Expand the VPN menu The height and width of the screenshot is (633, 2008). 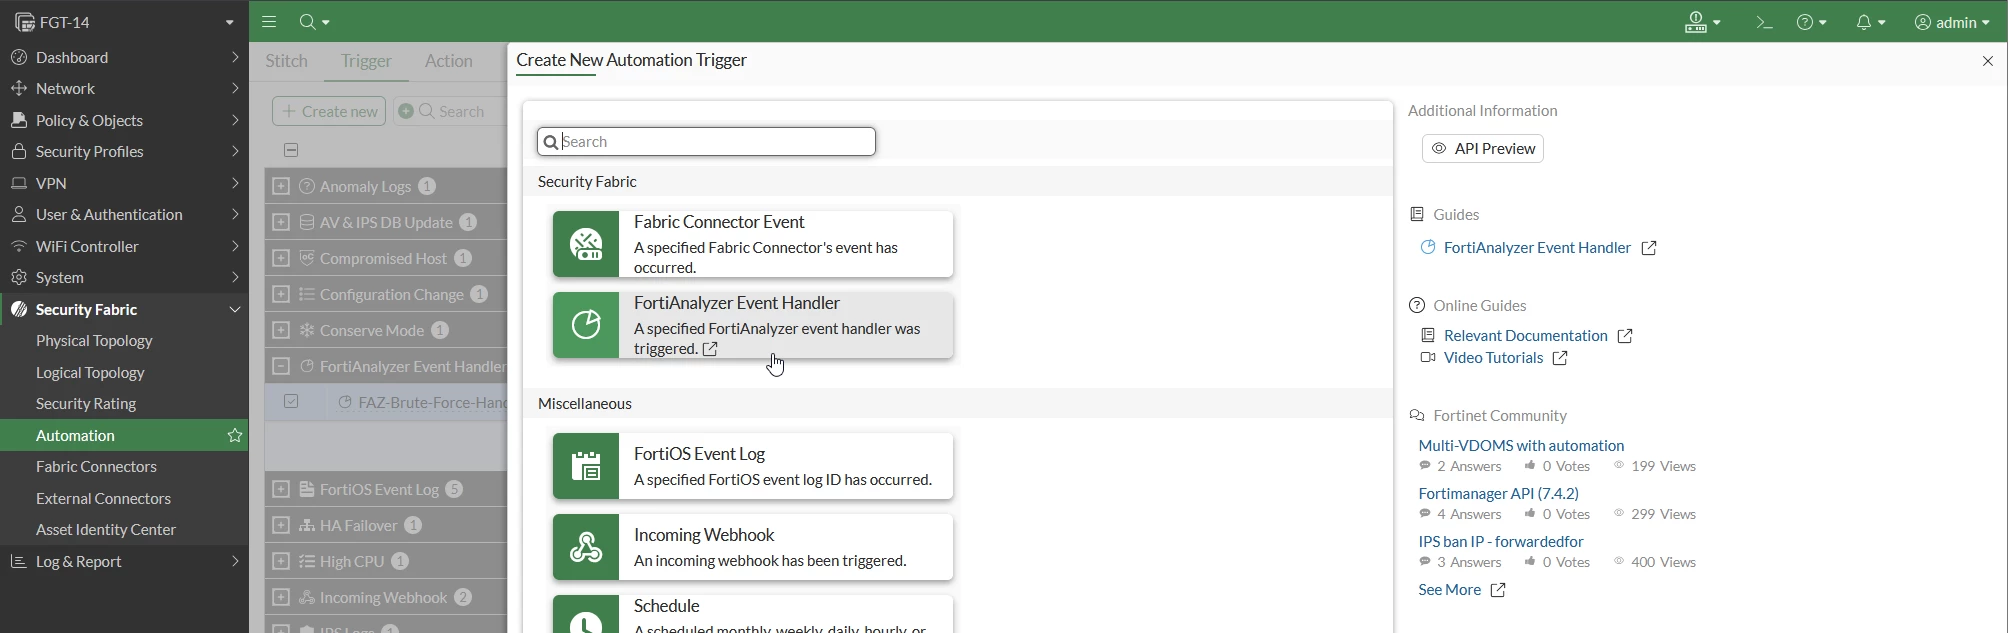124,184
